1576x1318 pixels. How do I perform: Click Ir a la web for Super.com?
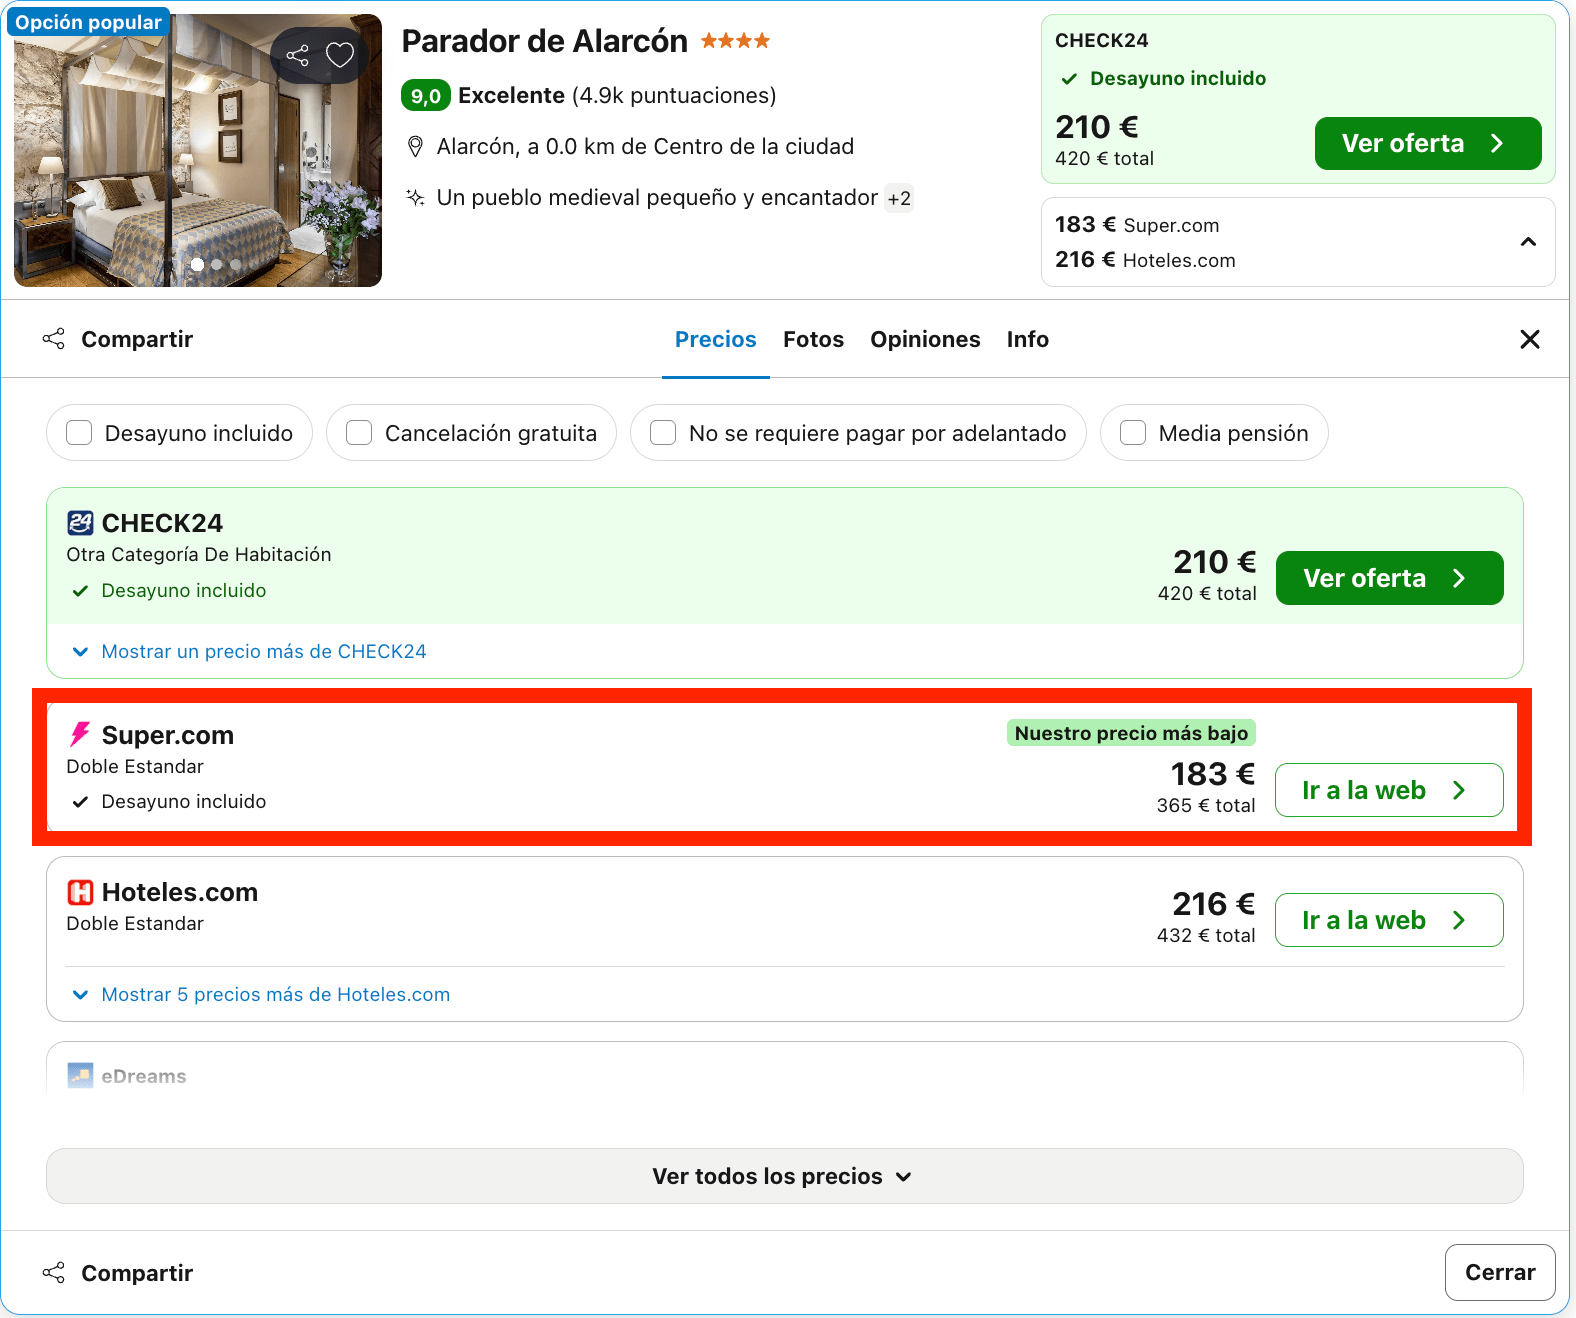click(1390, 790)
